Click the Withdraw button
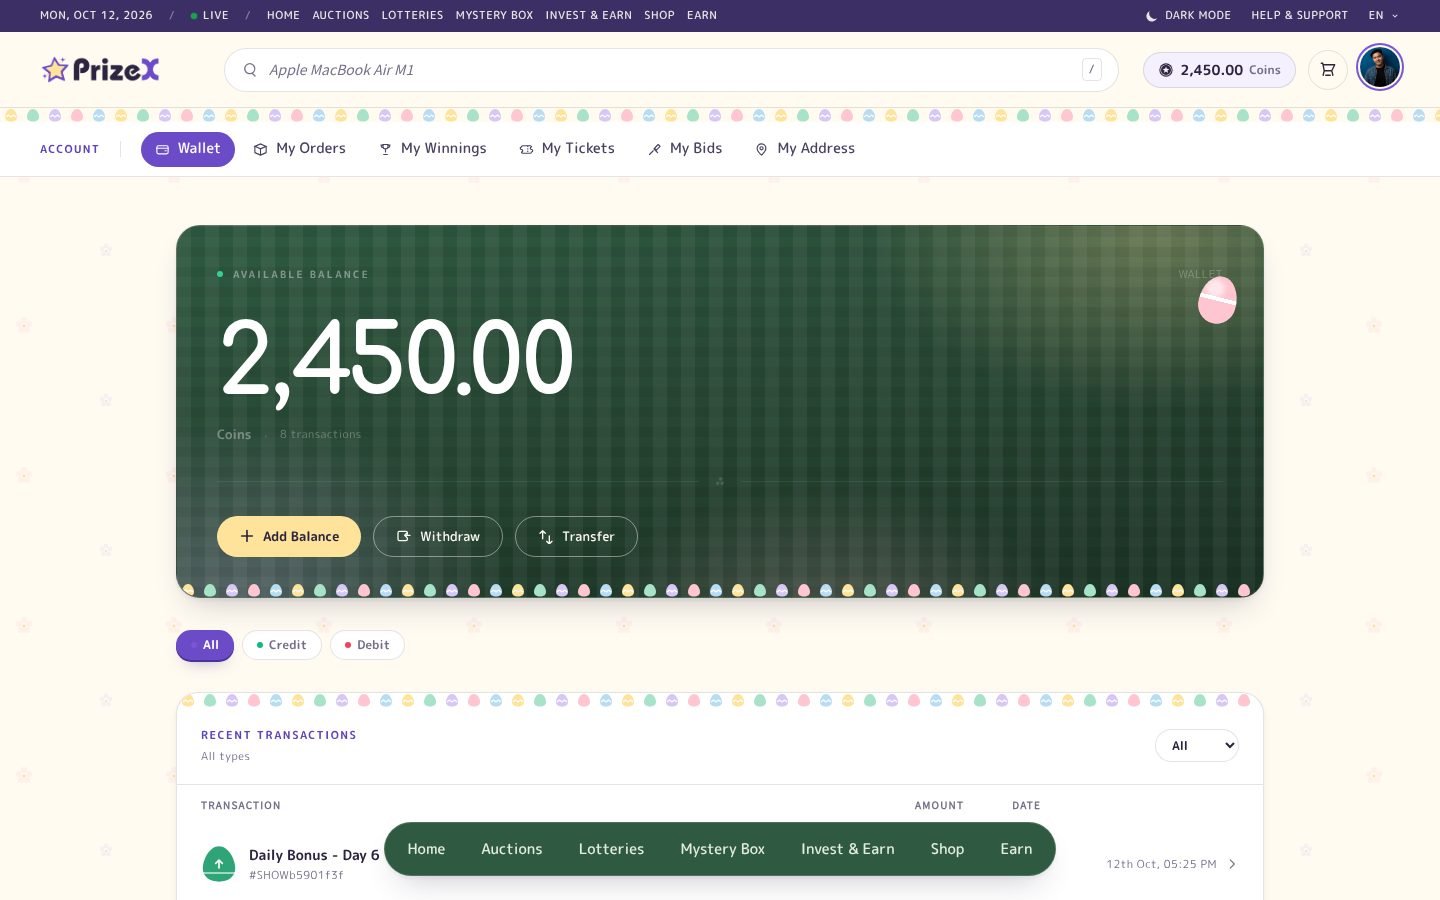This screenshot has width=1440, height=900. coord(438,537)
